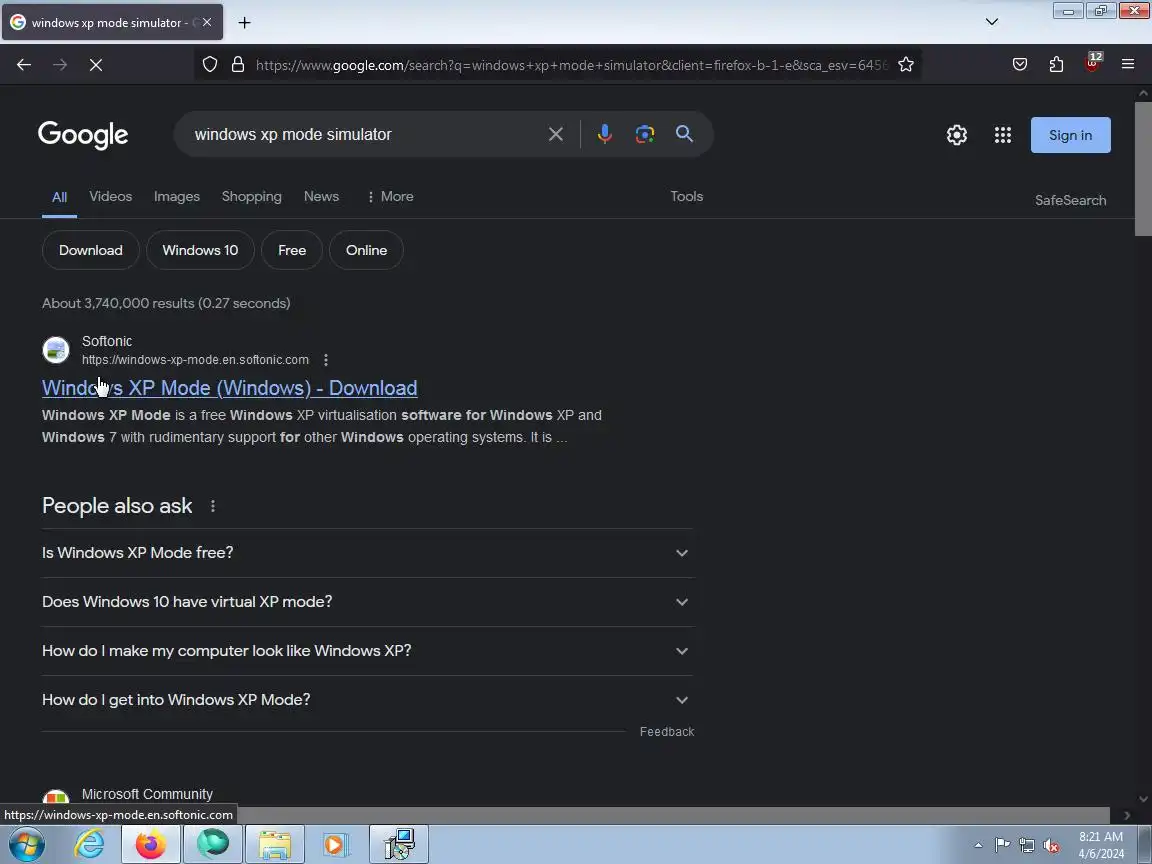Switch to the Videos tab
Viewport: 1152px width, 864px height.
tap(110, 196)
